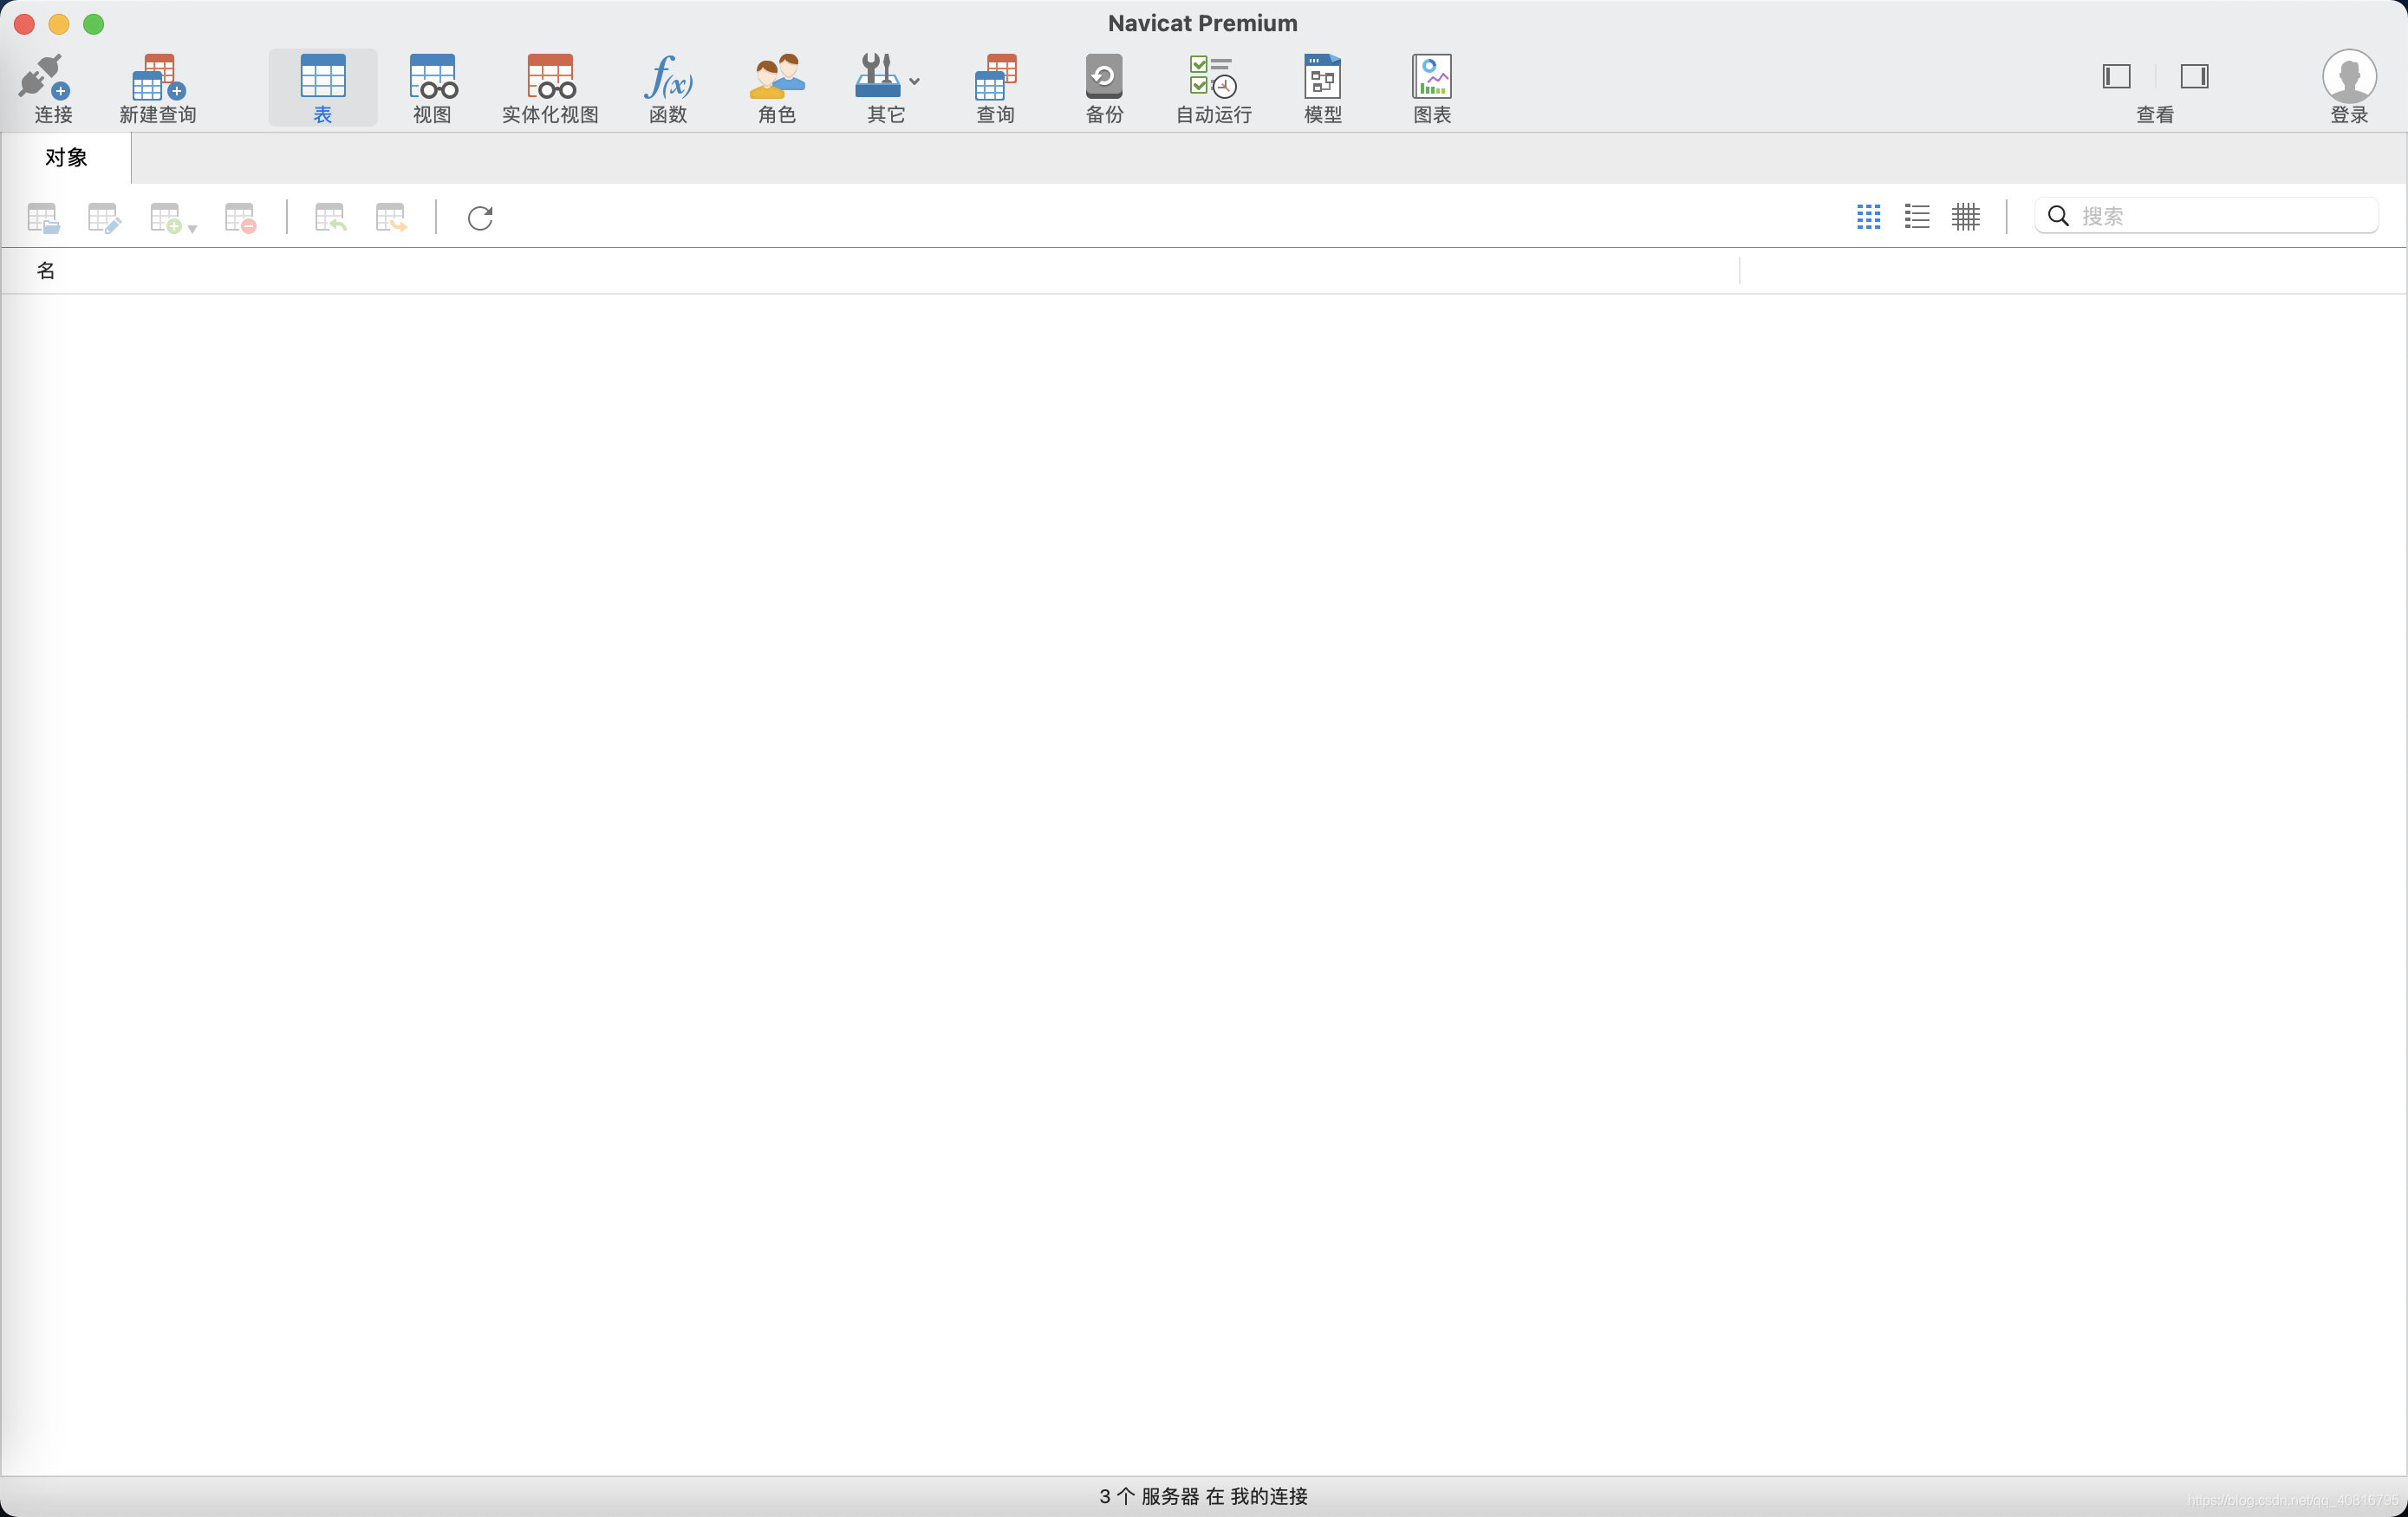Toggle the right information pane
The image size is (2408, 1517).
tap(2194, 76)
